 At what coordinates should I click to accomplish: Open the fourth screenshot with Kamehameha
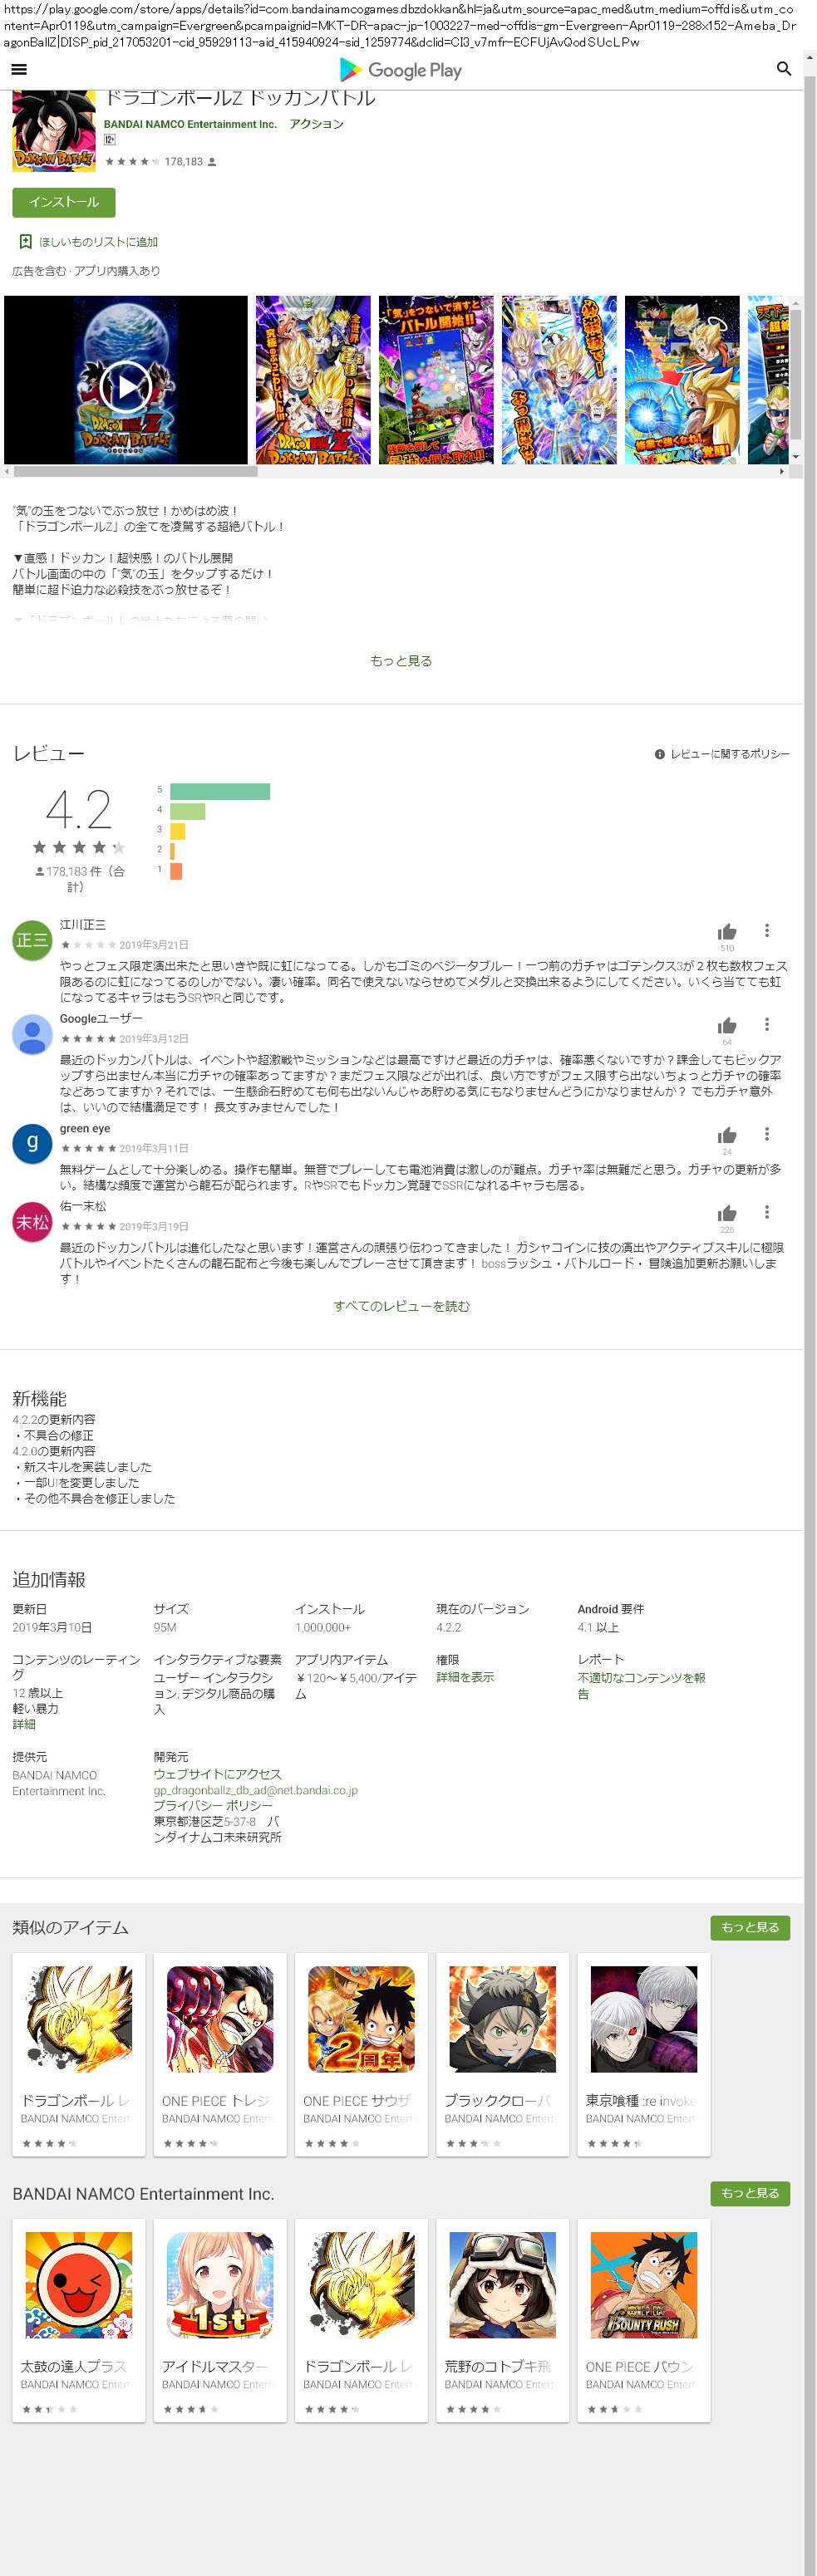(x=559, y=380)
